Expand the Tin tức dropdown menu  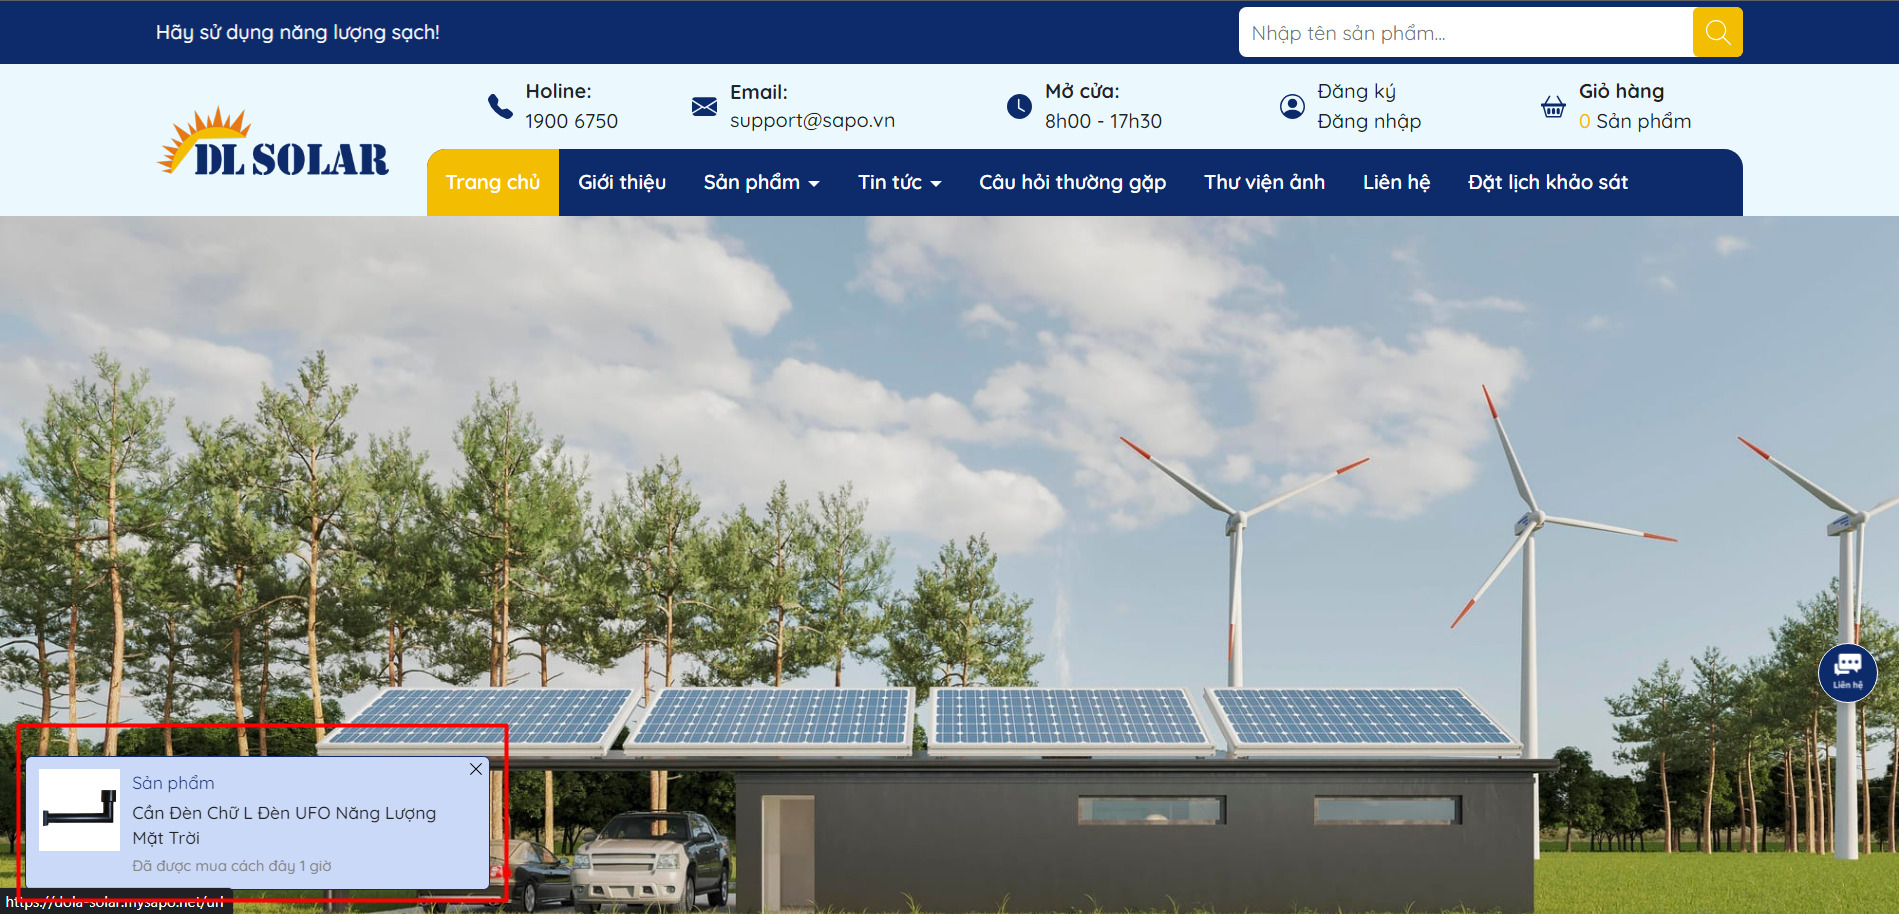pos(899,182)
